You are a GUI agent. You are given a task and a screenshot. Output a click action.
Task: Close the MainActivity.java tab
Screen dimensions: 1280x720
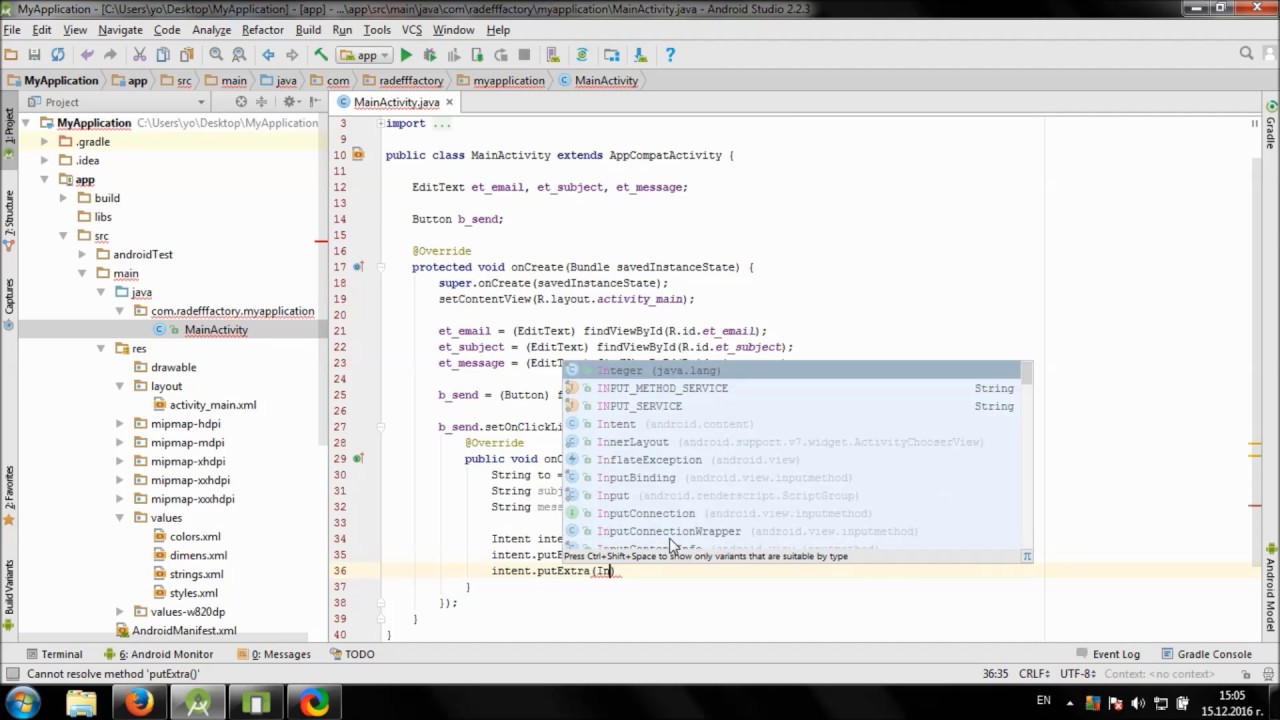[450, 102]
